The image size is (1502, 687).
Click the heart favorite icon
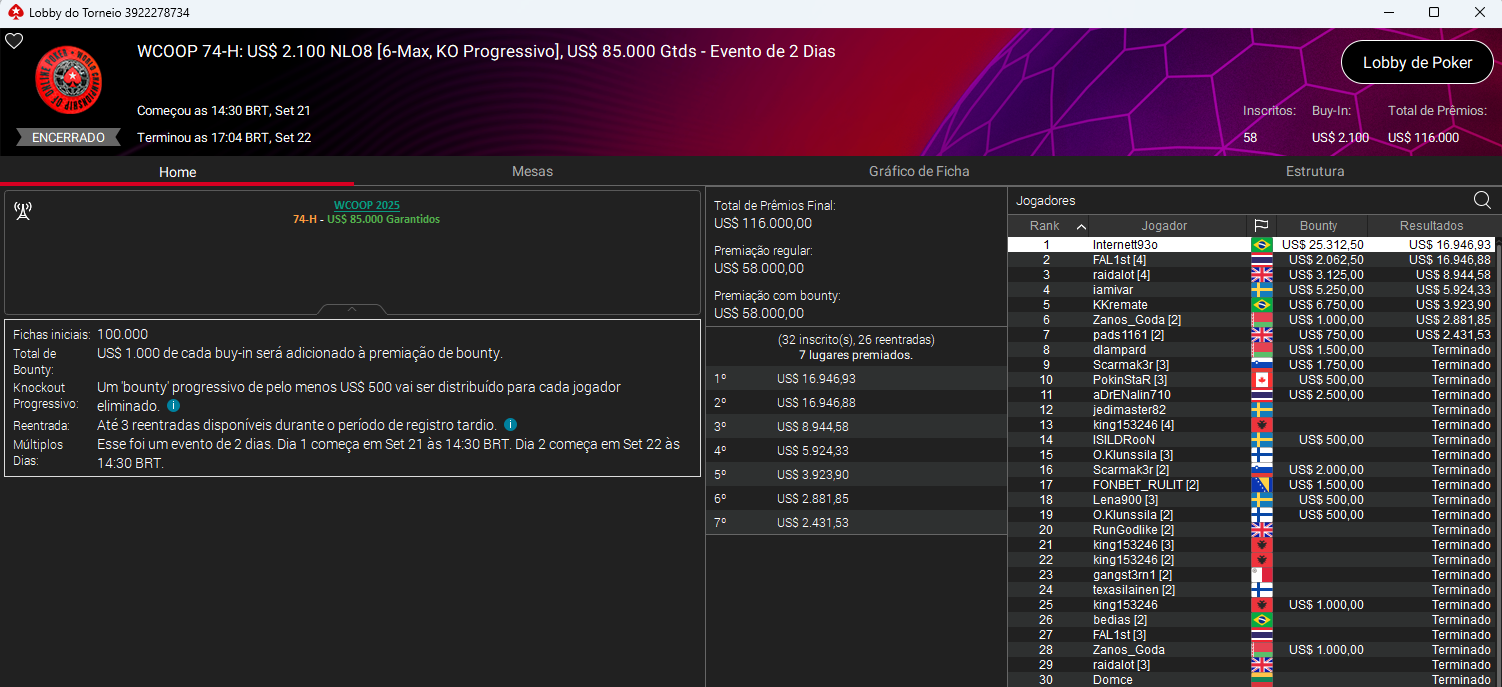(14, 41)
